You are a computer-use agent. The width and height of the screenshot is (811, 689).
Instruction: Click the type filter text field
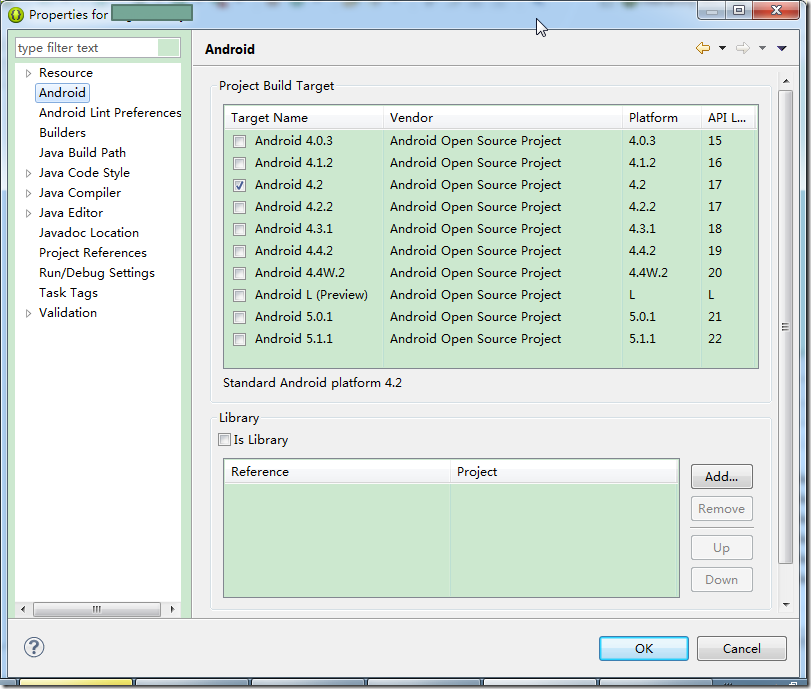tap(87, 48)
